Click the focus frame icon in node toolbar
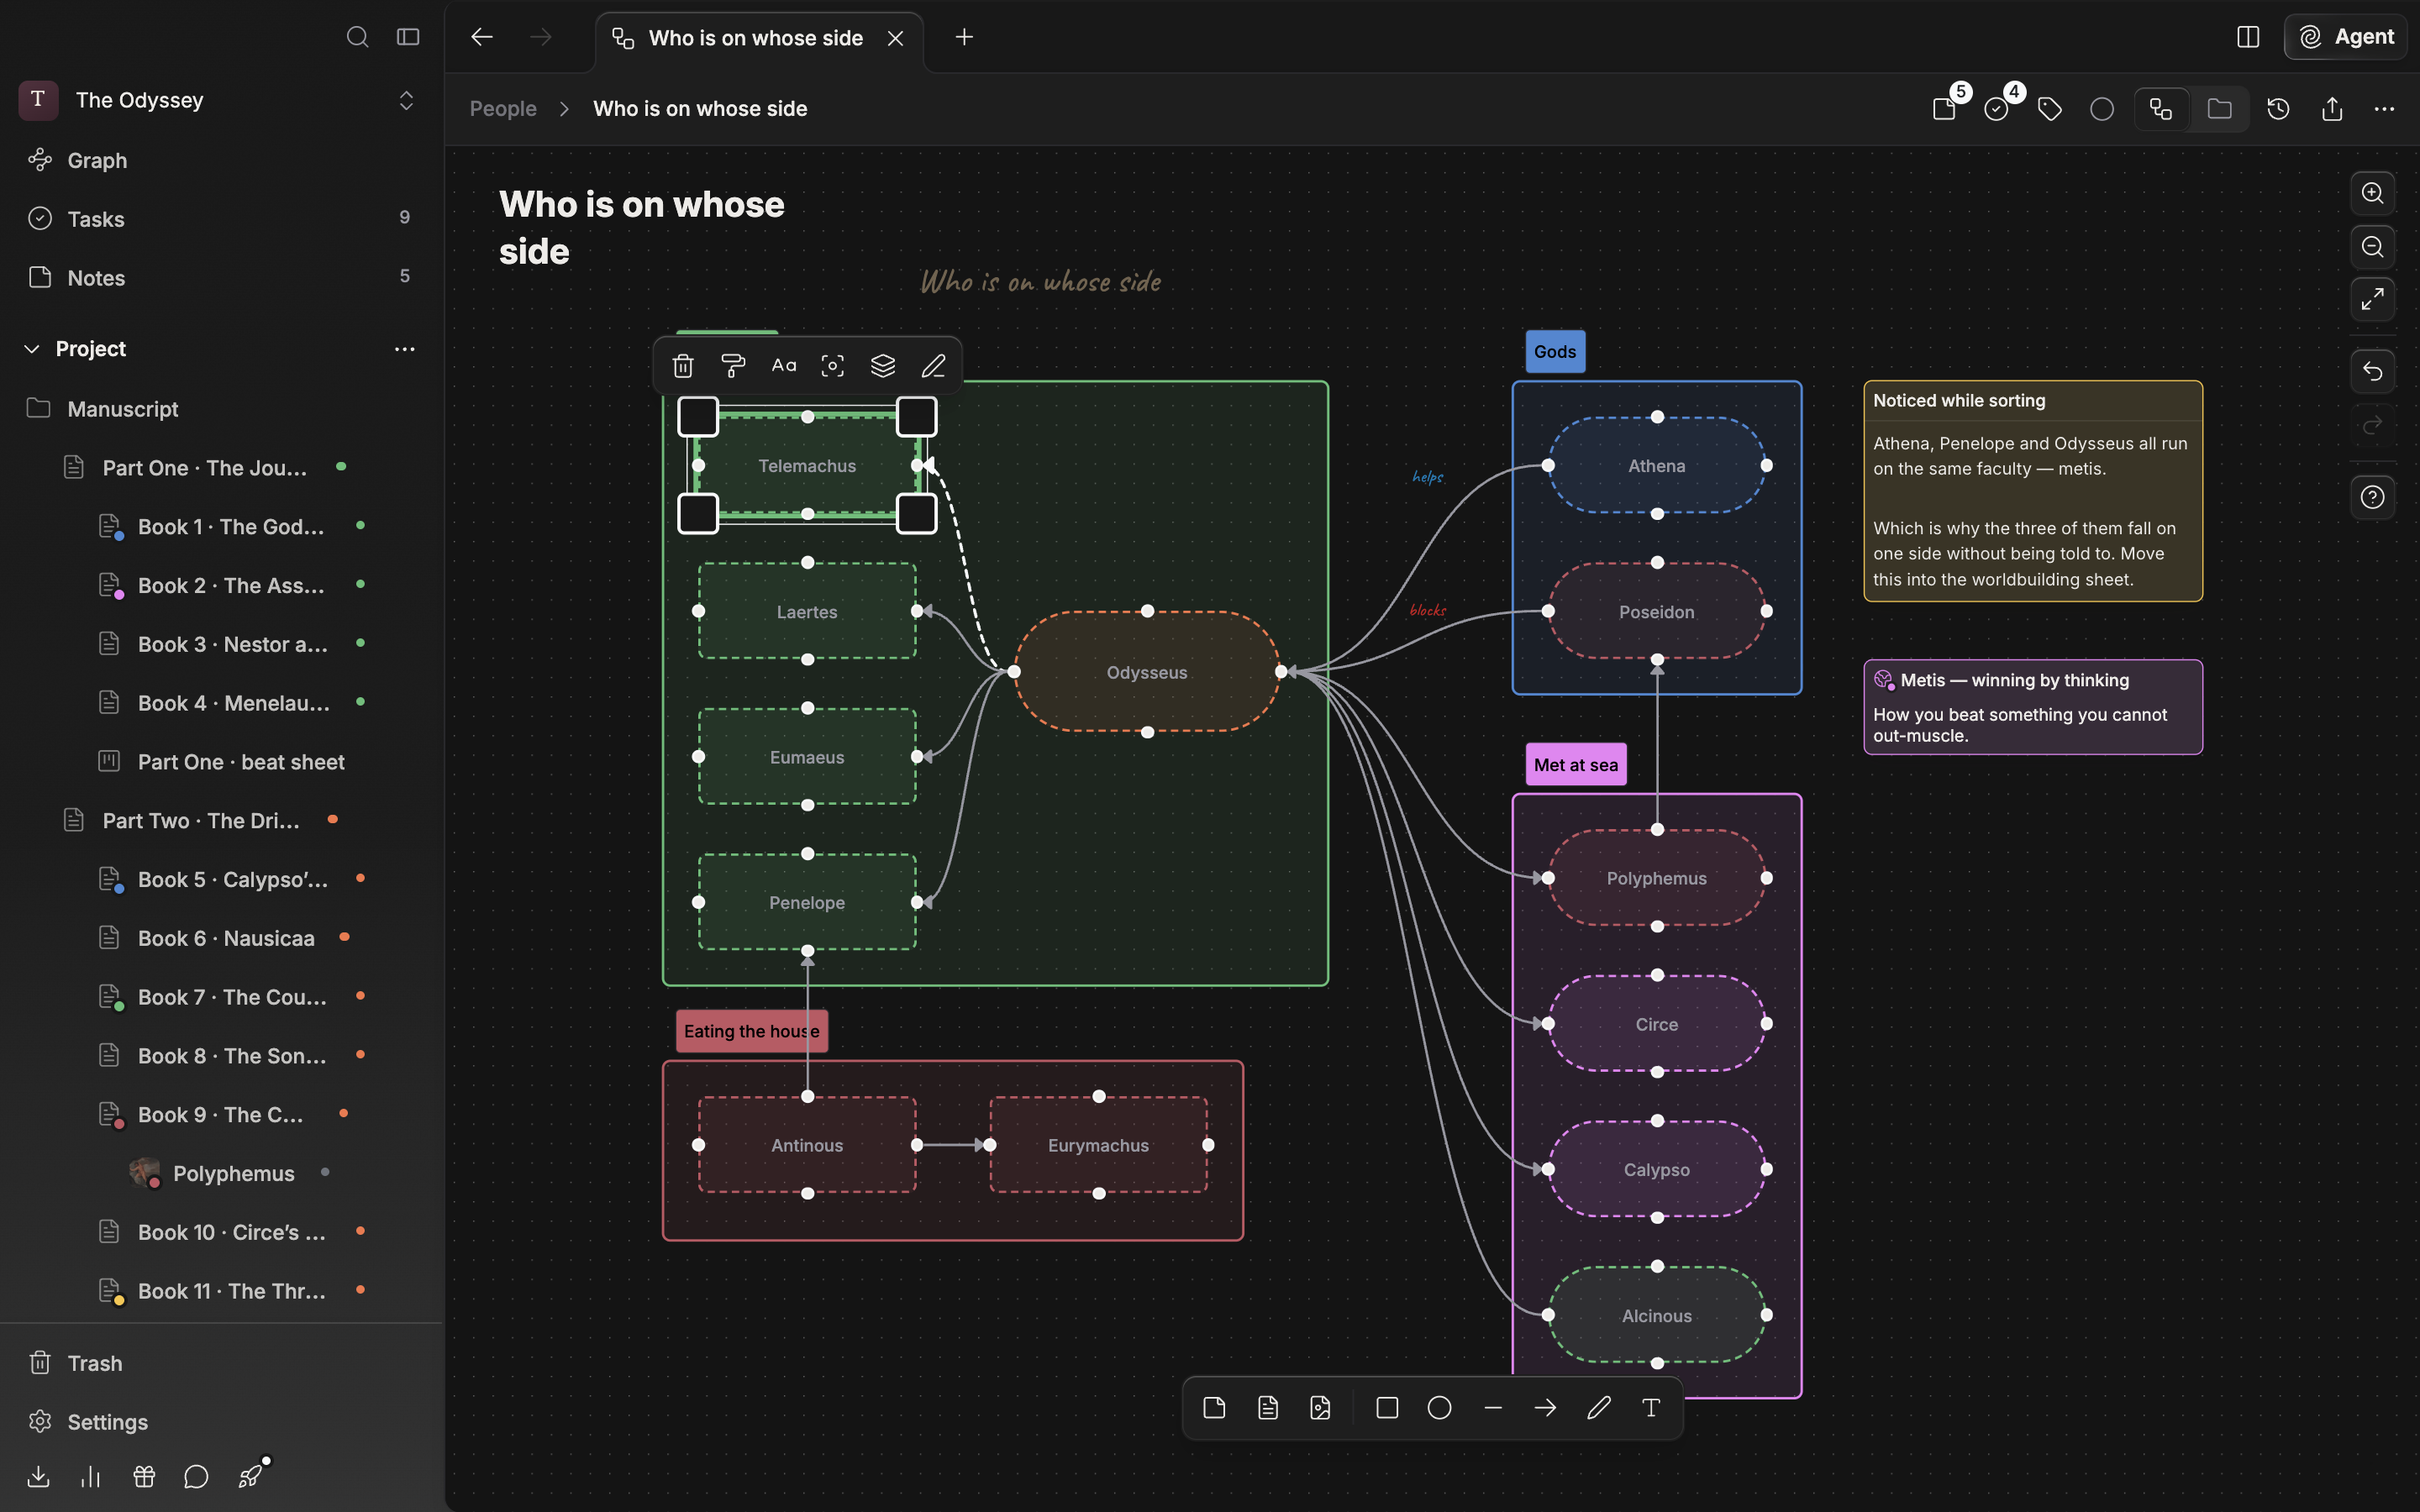The width and height of the screenshot is (2420, 1512). click(833, 366)
